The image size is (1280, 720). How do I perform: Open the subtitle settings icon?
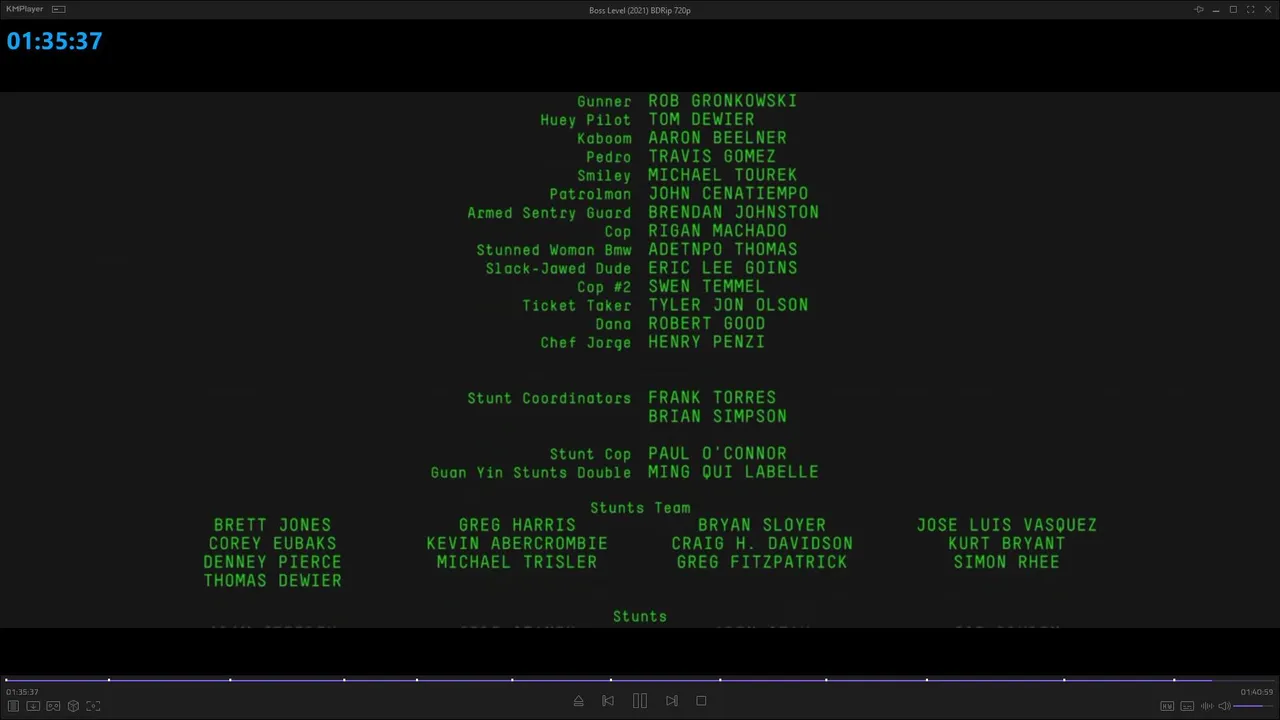click(x=1187, y=706)
